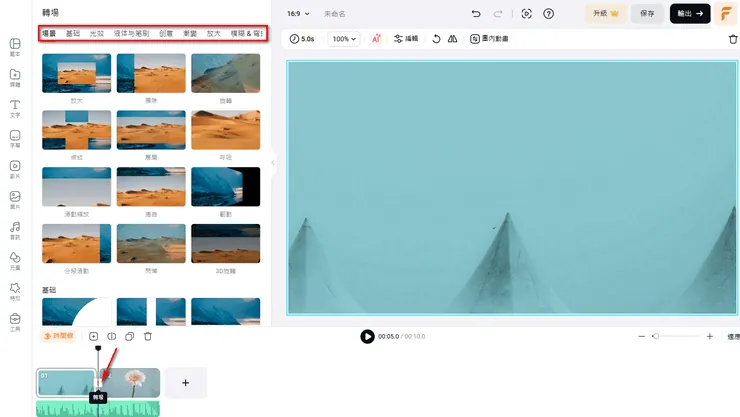Open the 100% speed dropdown
Screen dimensions: 740x417
pos(344,39)
